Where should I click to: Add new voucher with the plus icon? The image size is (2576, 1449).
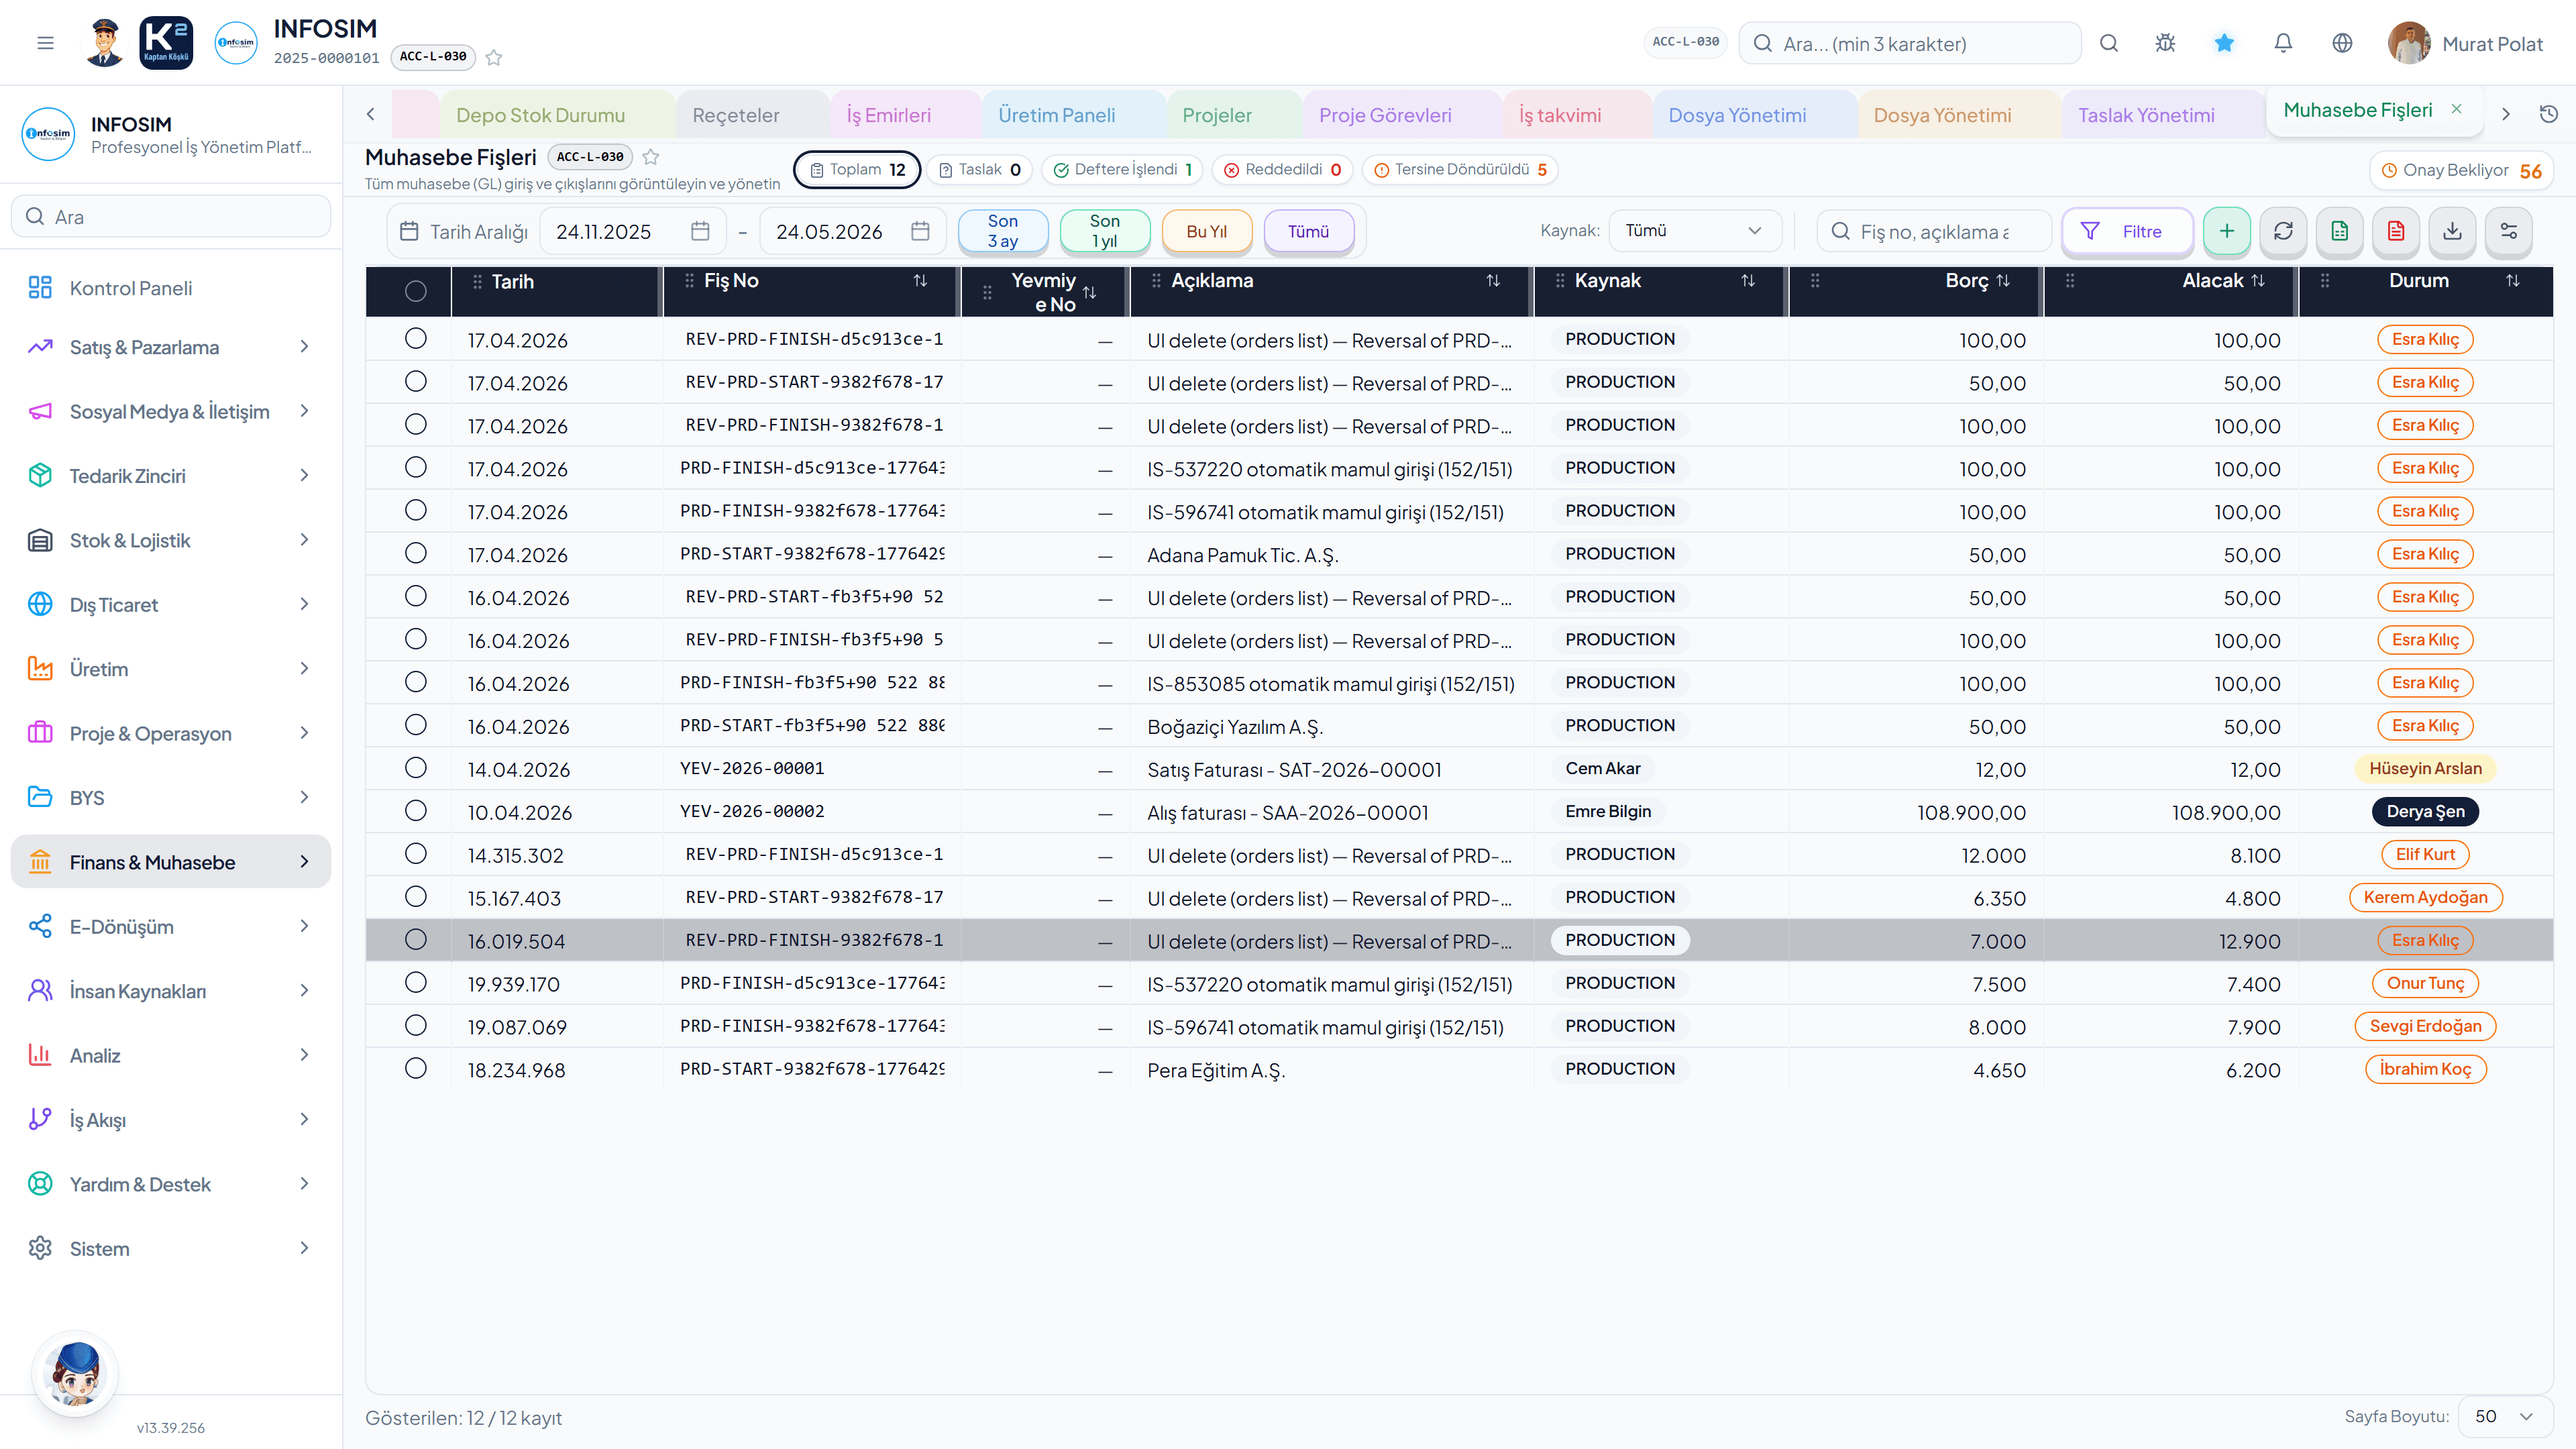[2227, 231]
